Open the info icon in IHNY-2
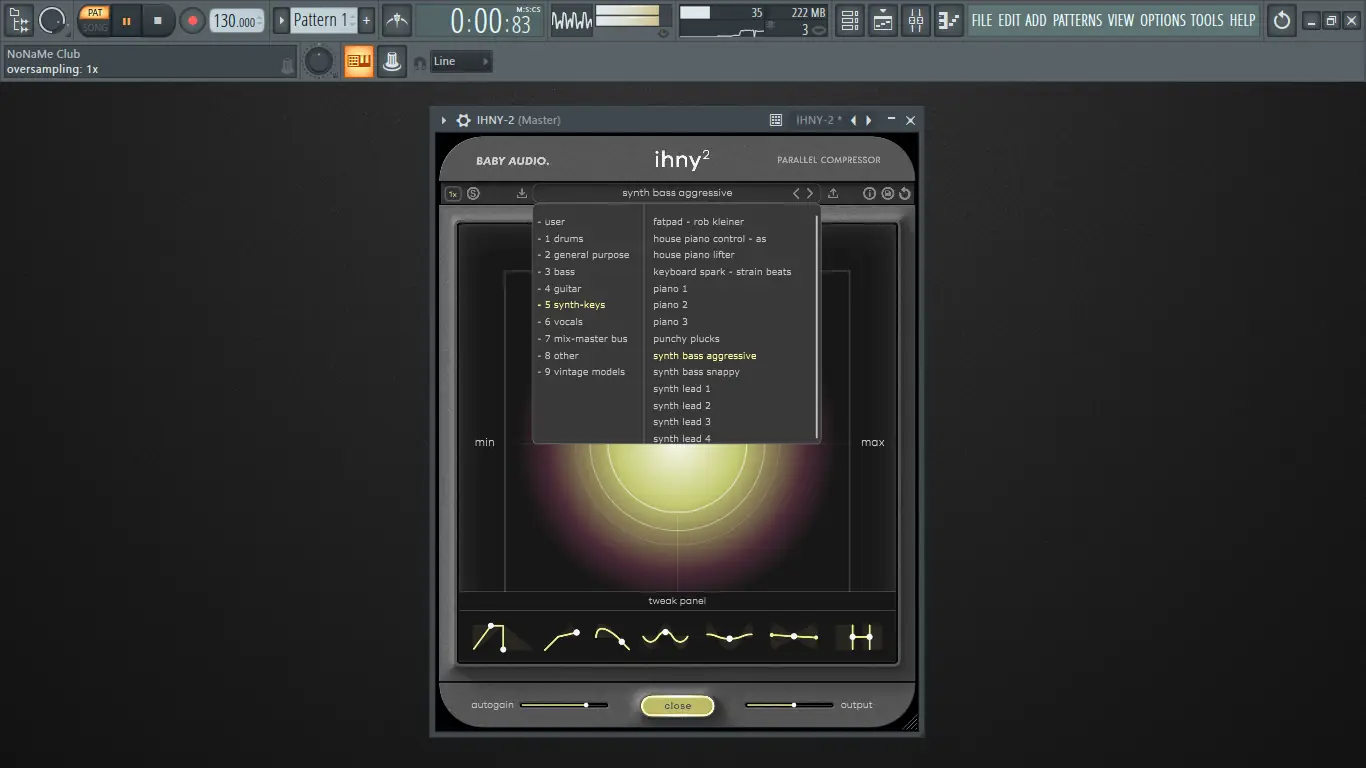1366x768 pixels. click(869, 193)
